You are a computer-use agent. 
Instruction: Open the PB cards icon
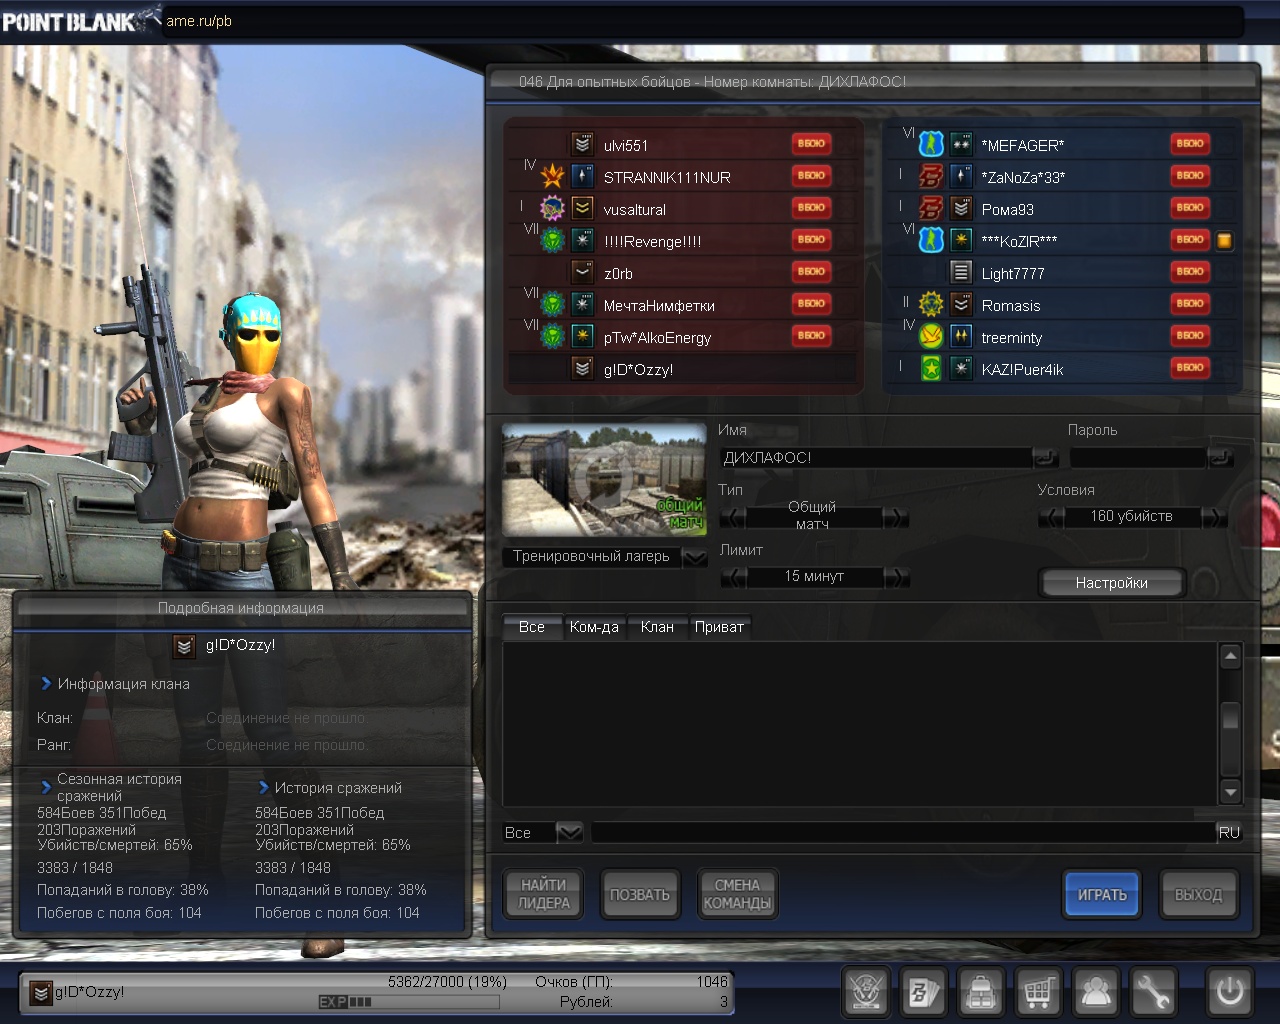pos(923,992)
